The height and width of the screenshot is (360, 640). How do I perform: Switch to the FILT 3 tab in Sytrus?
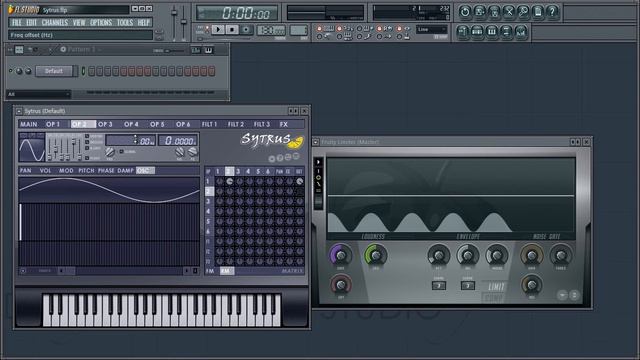262,124
